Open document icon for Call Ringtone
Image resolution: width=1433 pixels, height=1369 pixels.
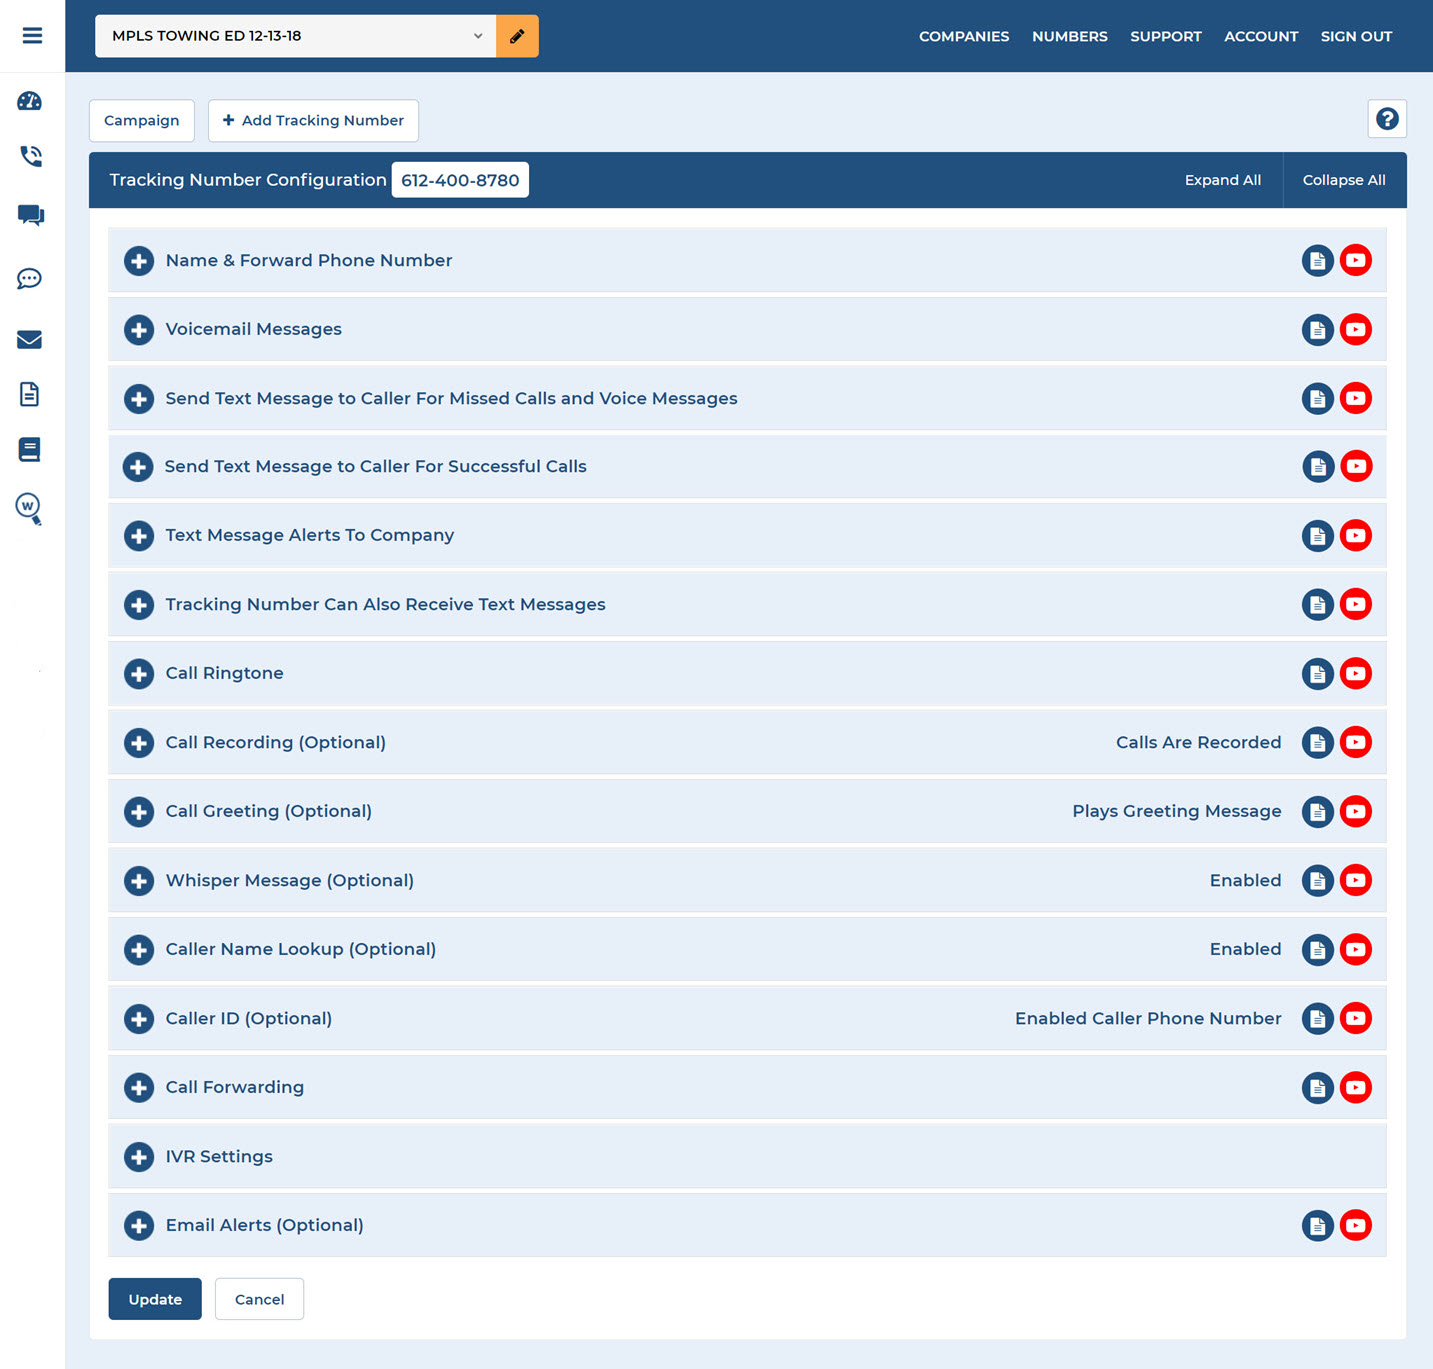[1317, 674]
